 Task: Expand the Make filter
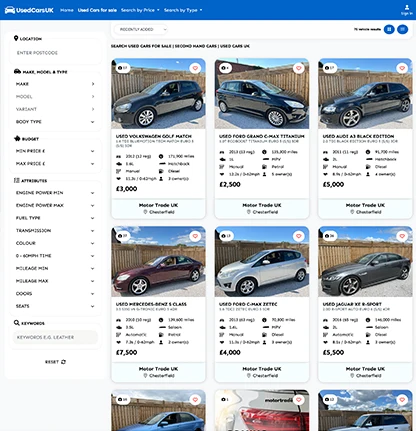tap(55, 84)
